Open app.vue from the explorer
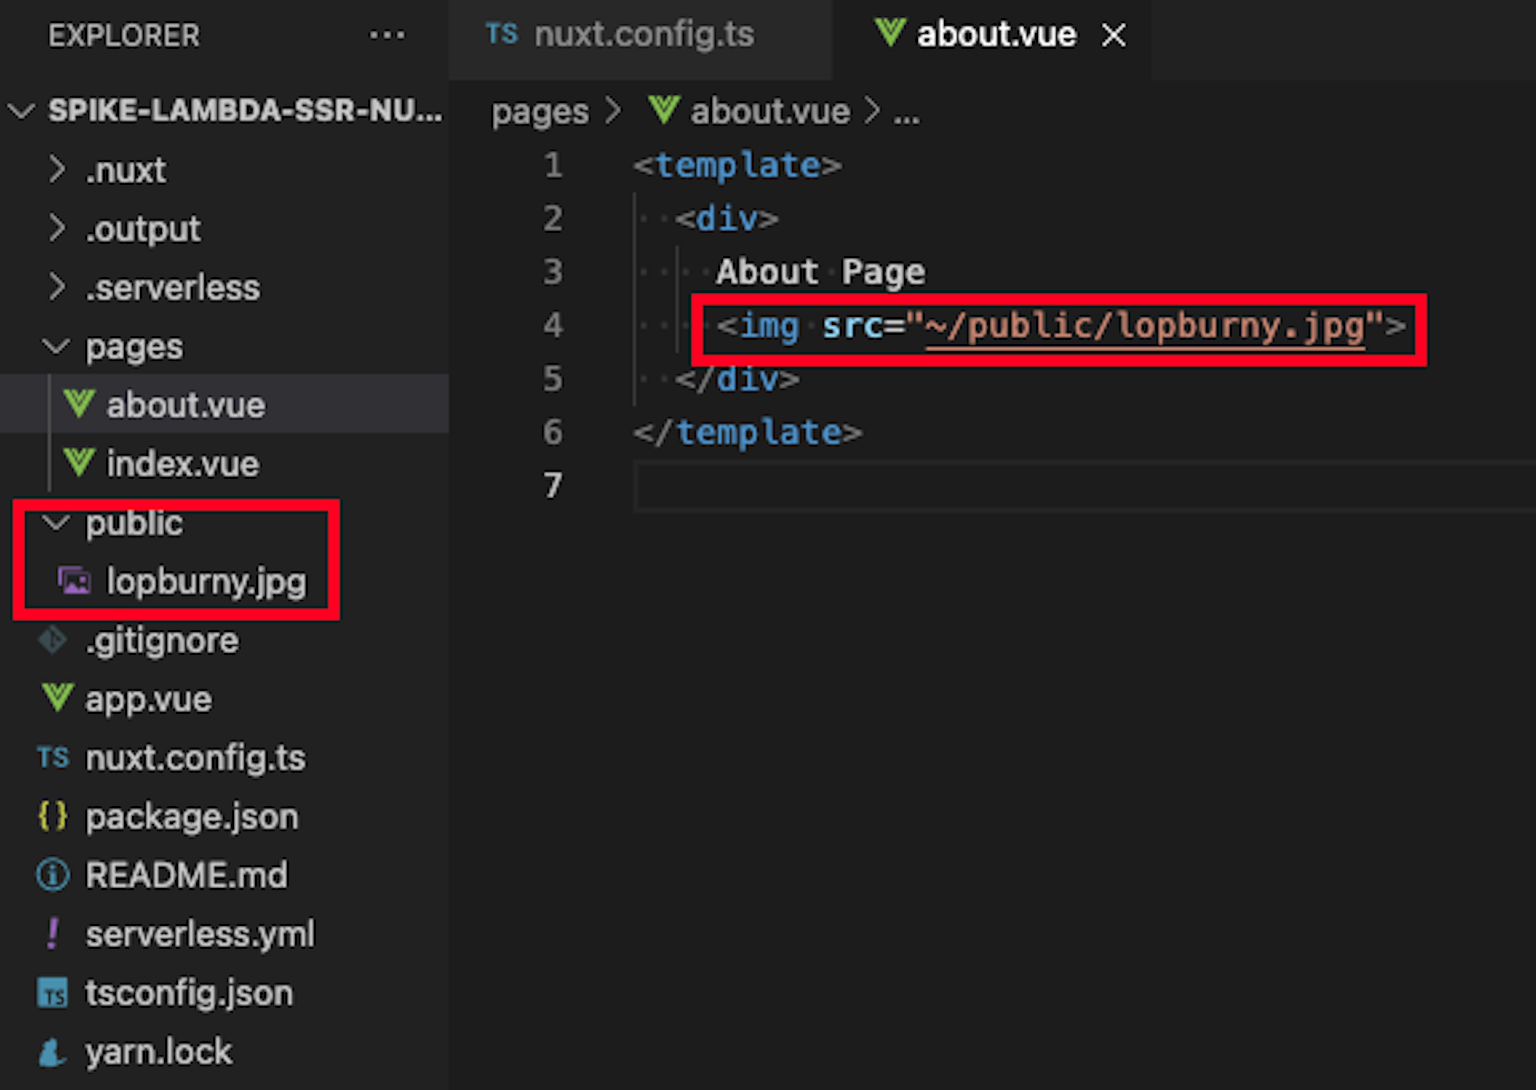 (148, 699)
